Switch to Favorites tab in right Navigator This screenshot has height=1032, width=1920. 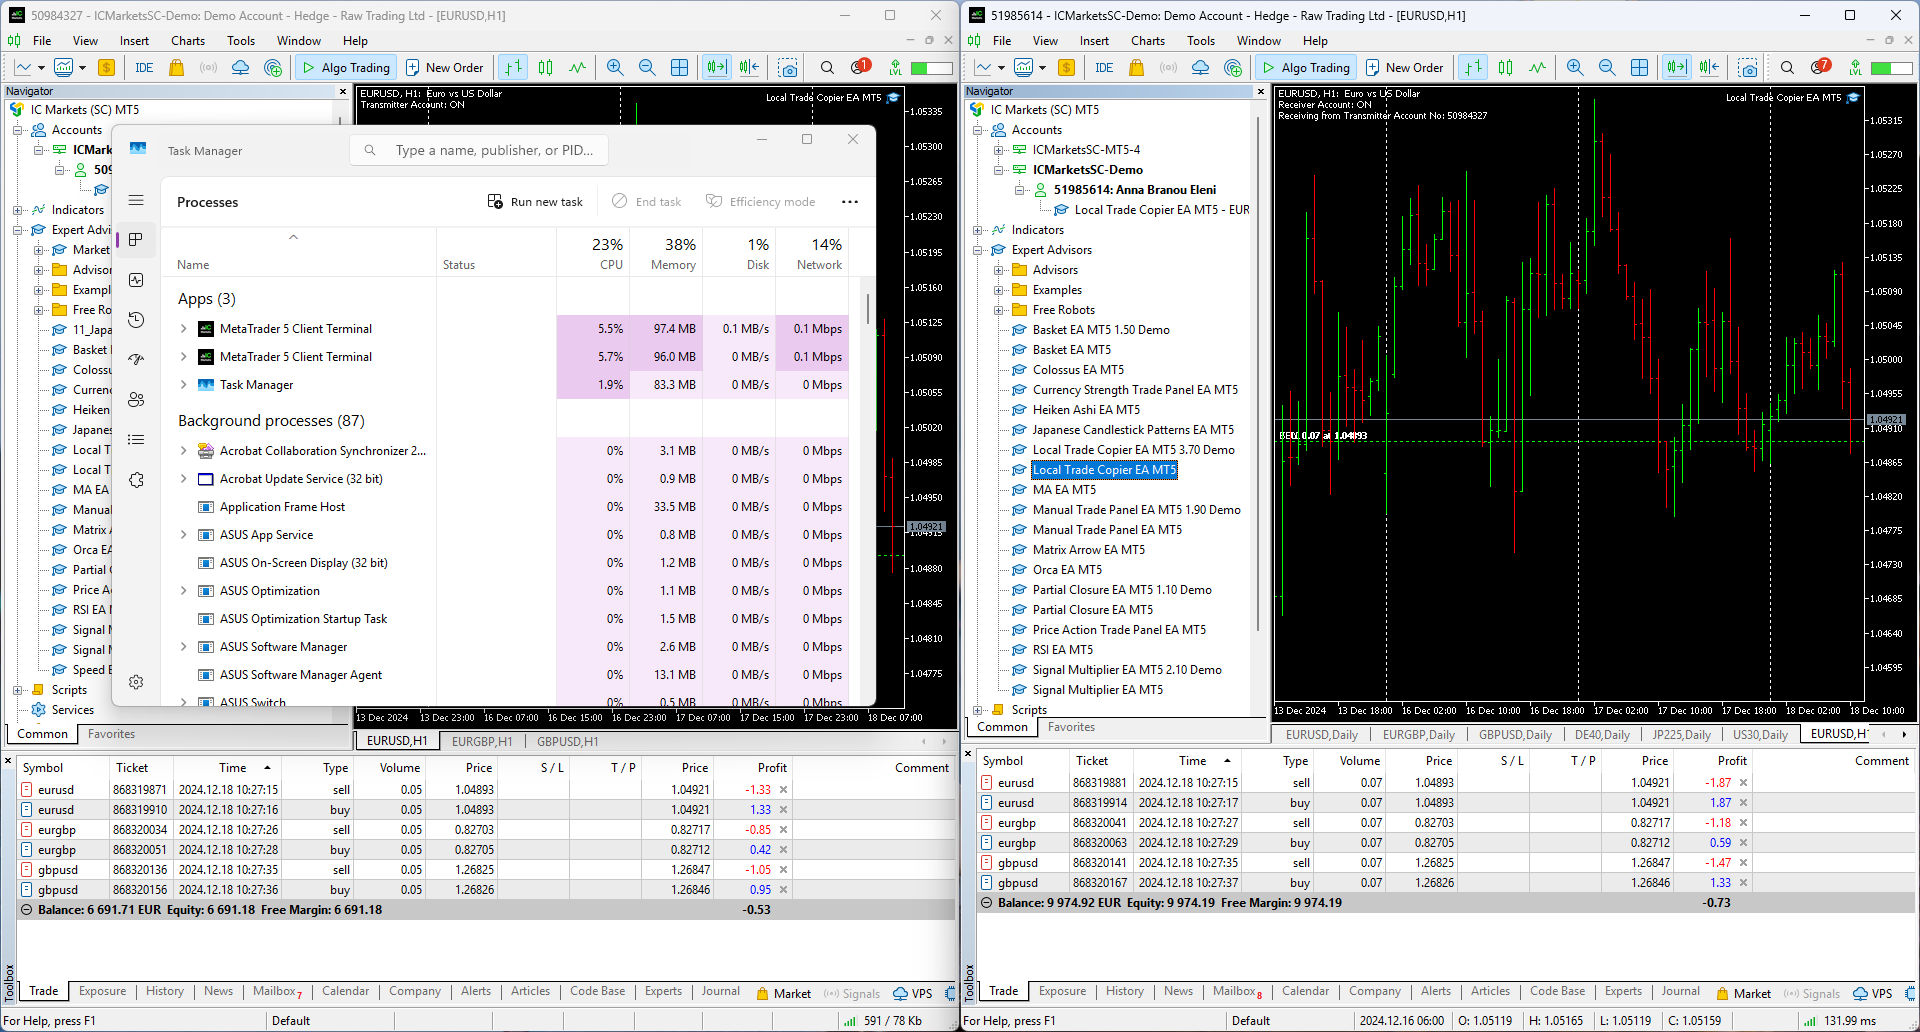[x=1071, y=728]
